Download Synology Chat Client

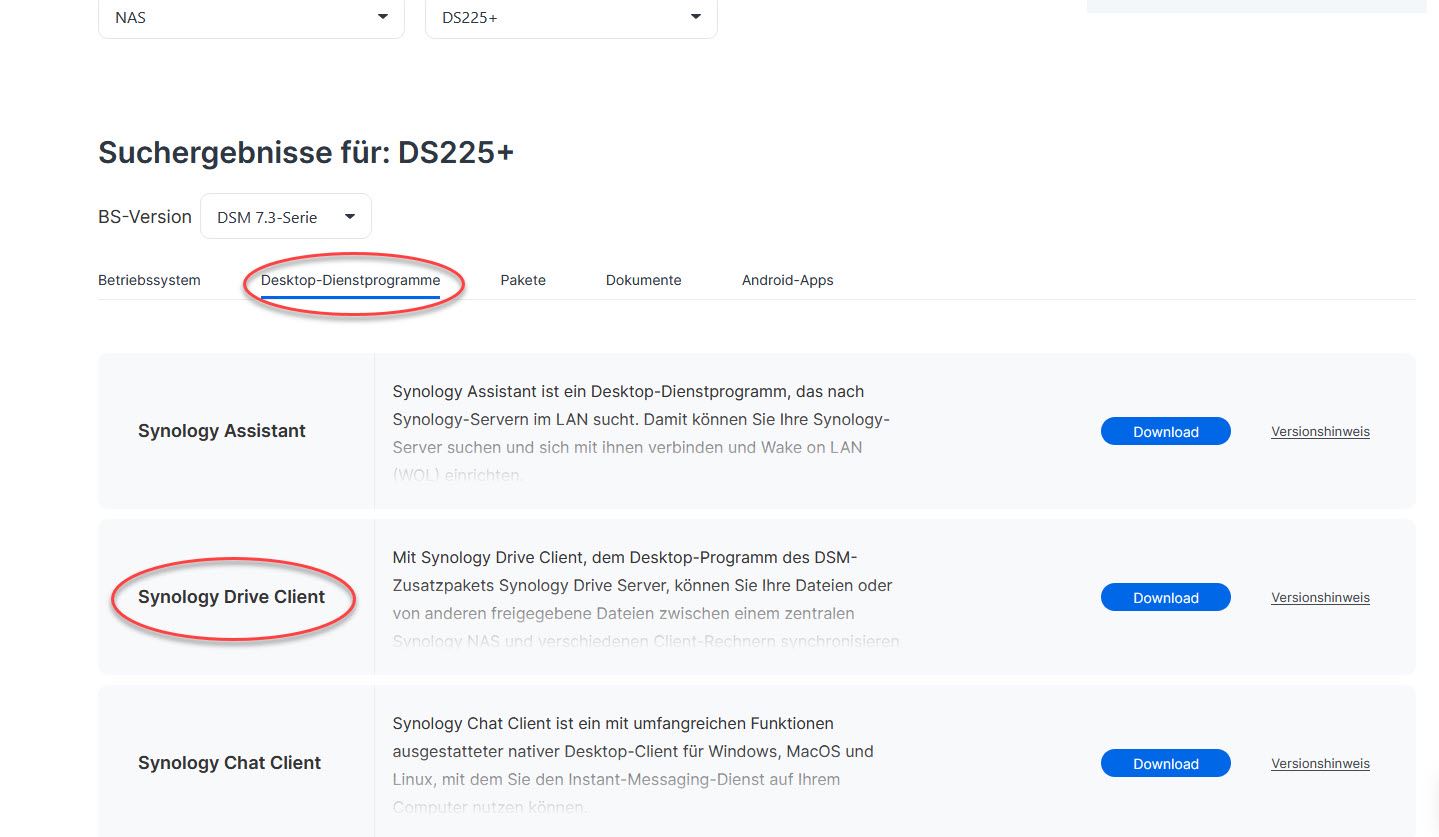[1165, 764]
